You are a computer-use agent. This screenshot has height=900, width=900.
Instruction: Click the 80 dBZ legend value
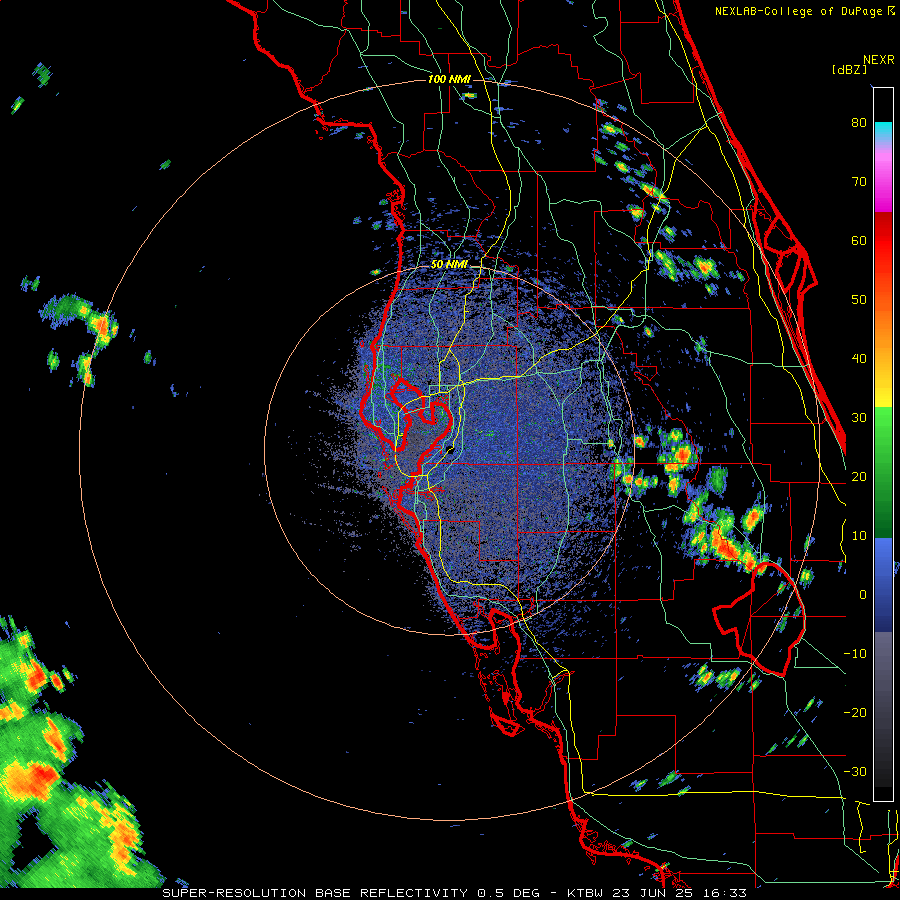tap(859, 122)
